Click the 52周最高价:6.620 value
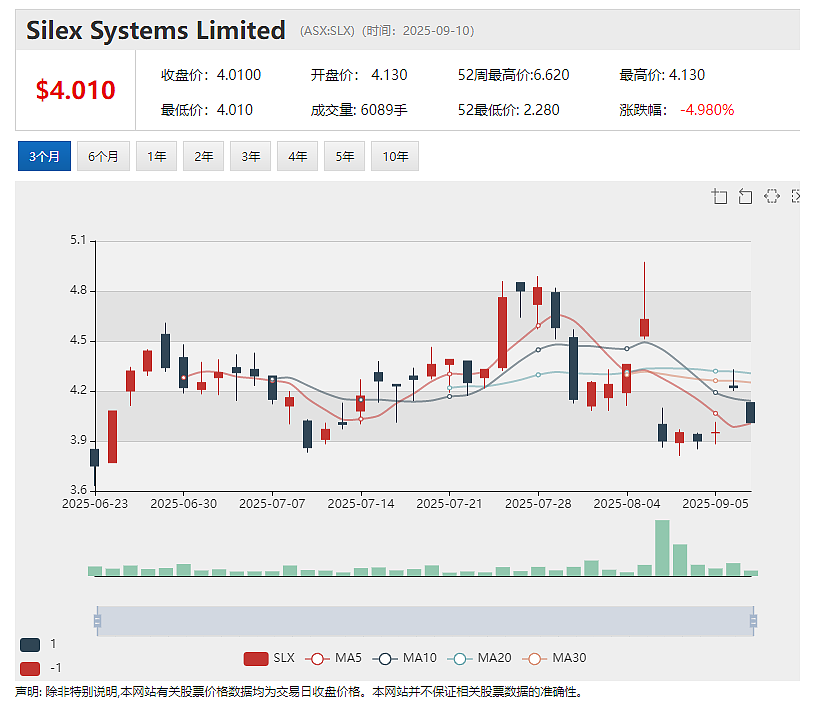This screenshot has height=716, width=814. tap(513, 75)
